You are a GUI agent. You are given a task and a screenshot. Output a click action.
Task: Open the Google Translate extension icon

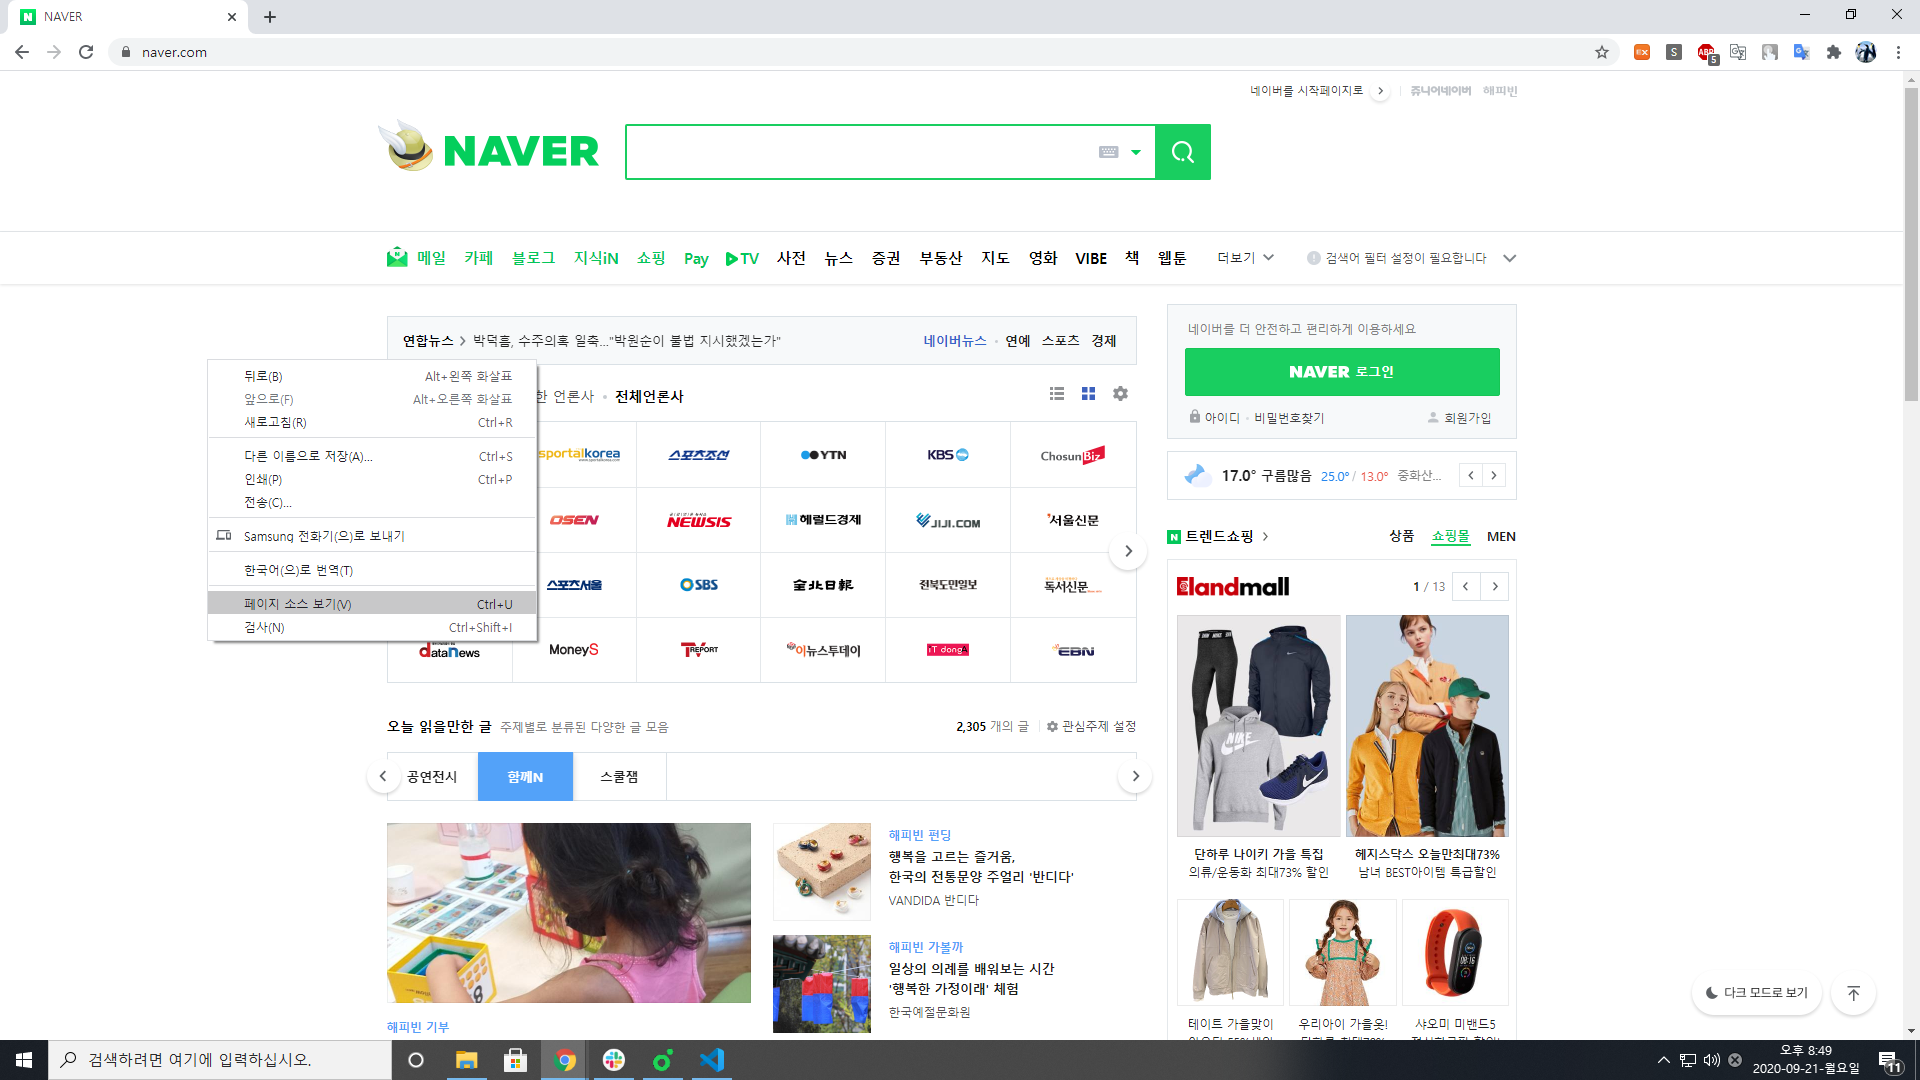[1801, 52]
